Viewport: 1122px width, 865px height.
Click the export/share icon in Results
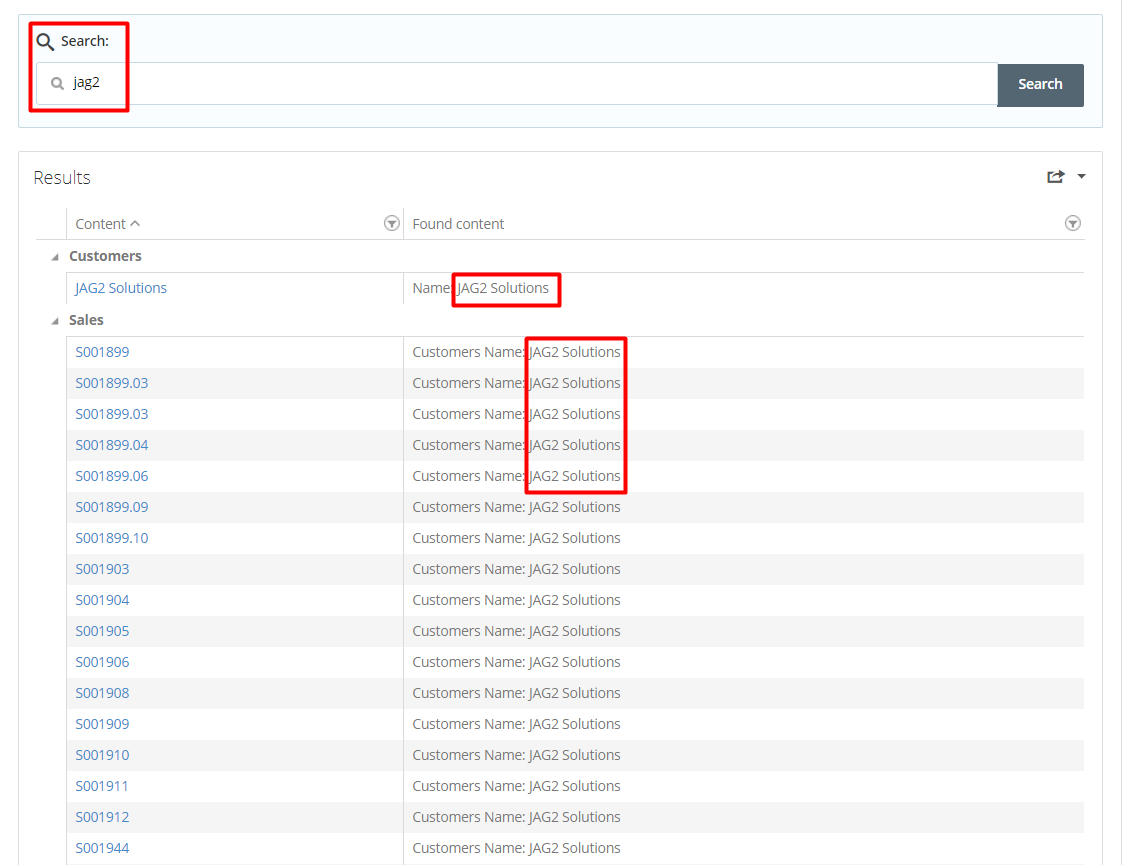1055,177
